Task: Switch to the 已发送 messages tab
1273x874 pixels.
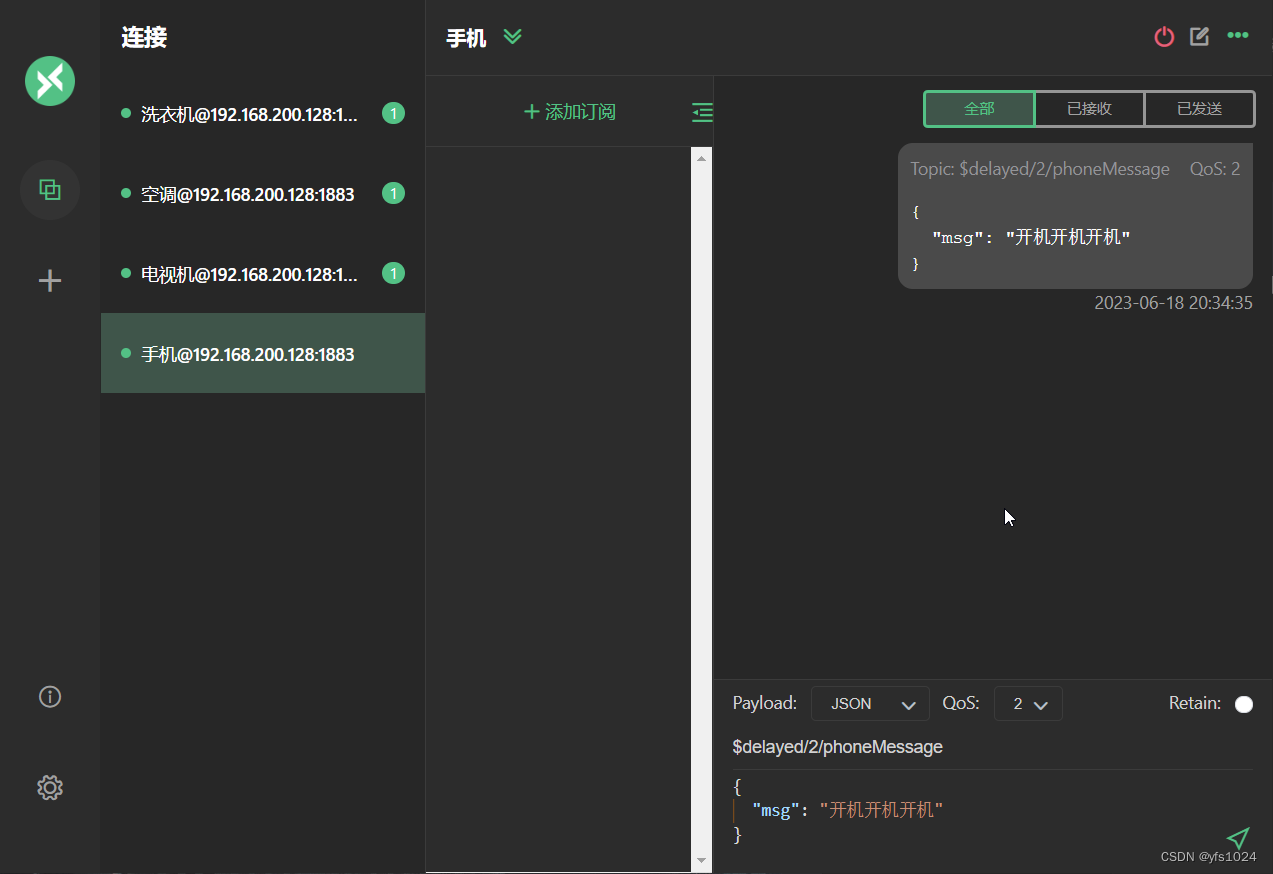Action: tap(1199, 109)
